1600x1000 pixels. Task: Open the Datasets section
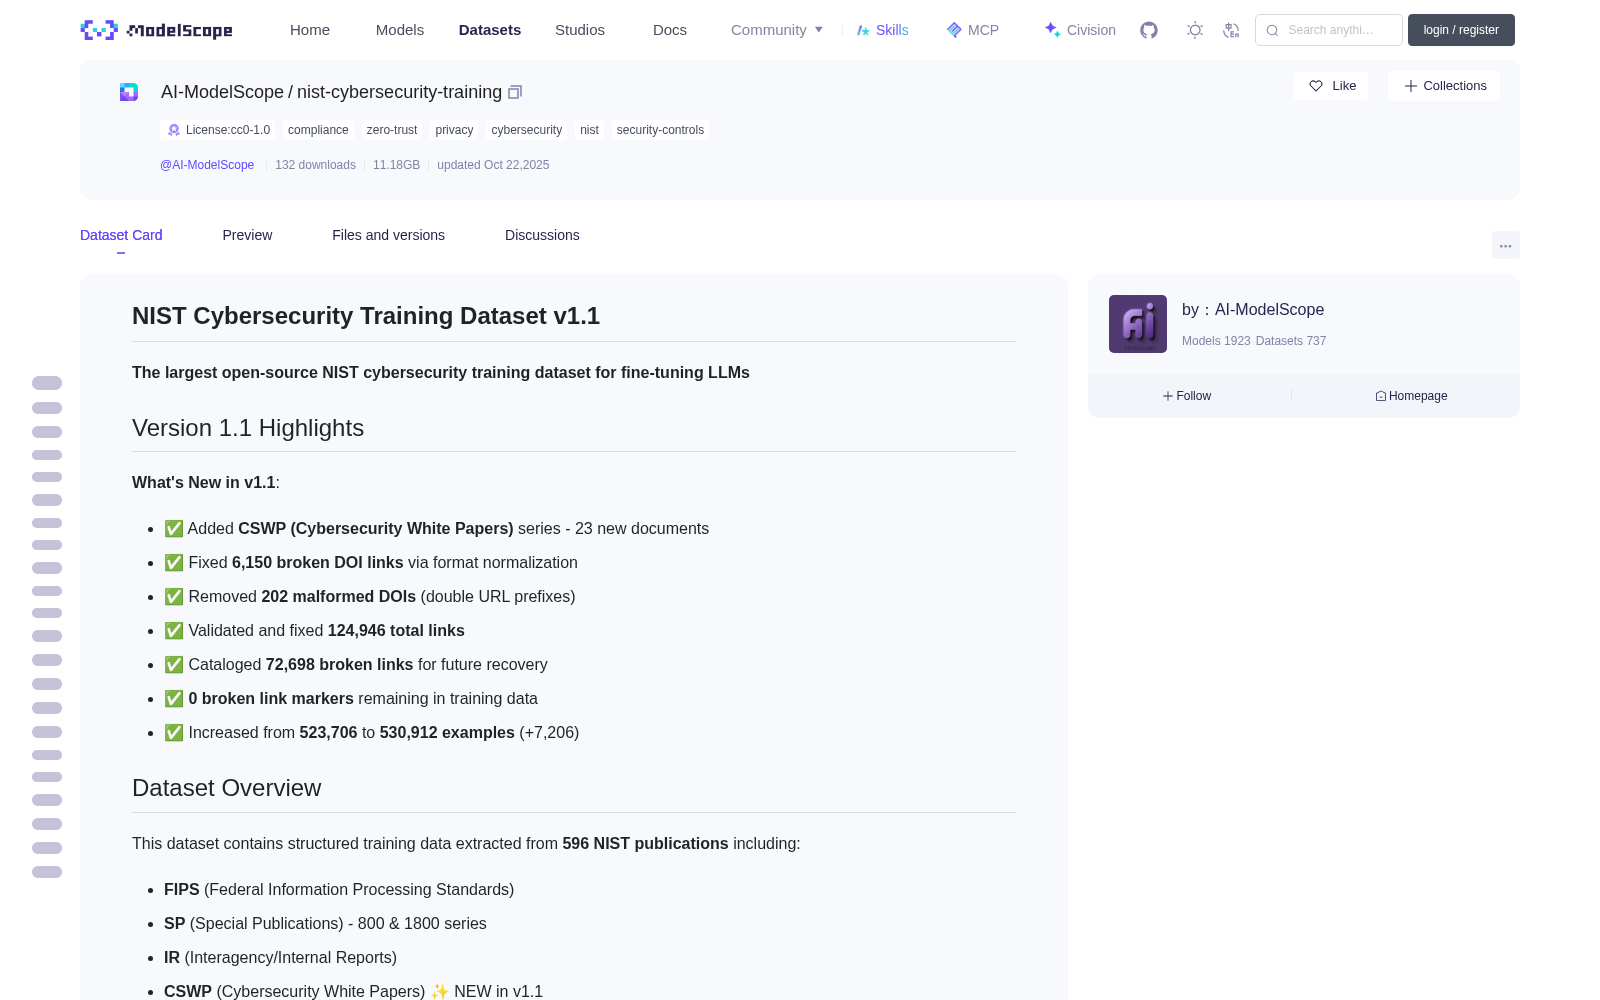click(x=490, y=30)
